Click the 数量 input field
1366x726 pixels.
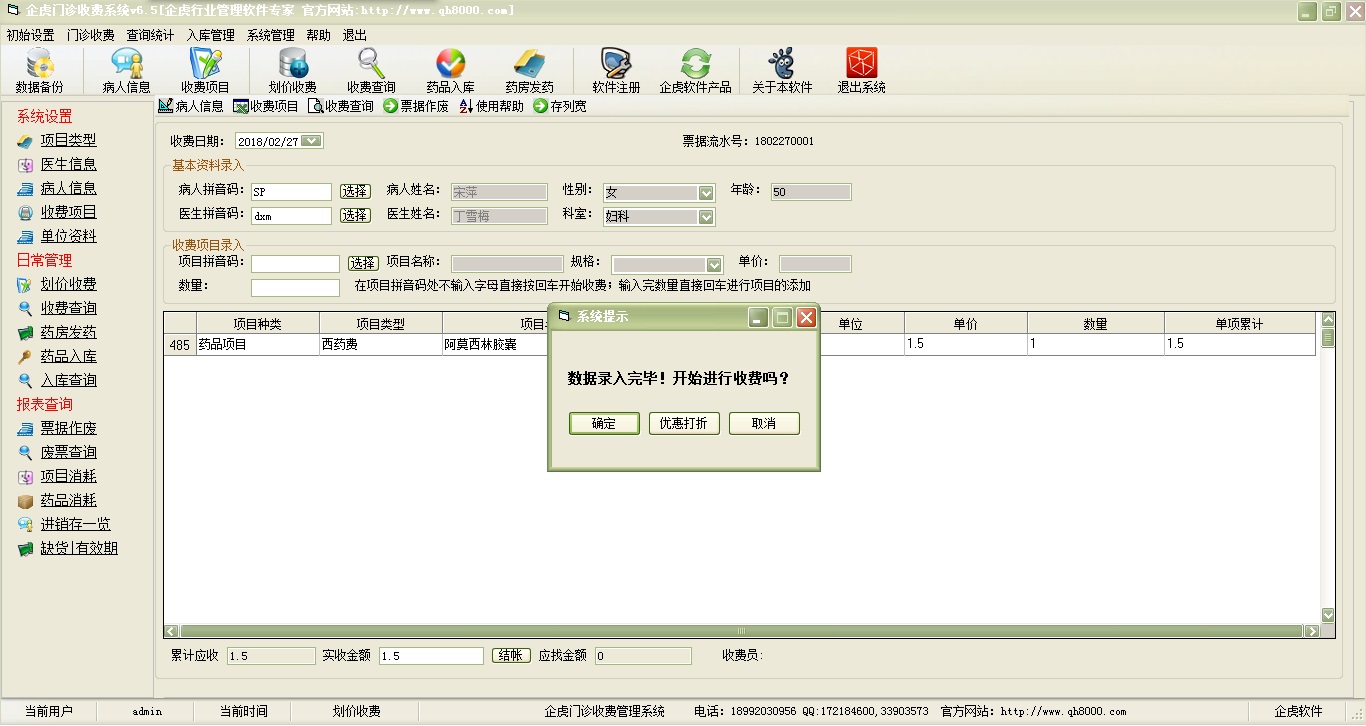click(295, 288)
